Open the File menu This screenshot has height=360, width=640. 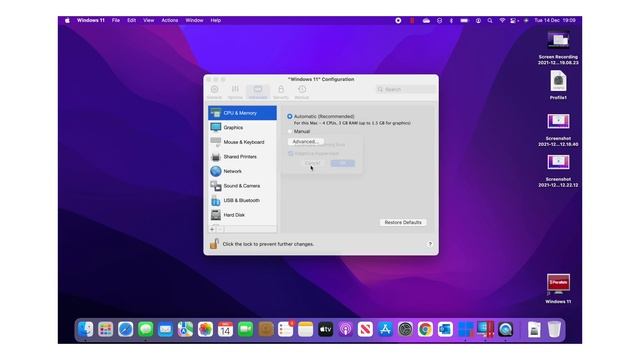[116, 20]
